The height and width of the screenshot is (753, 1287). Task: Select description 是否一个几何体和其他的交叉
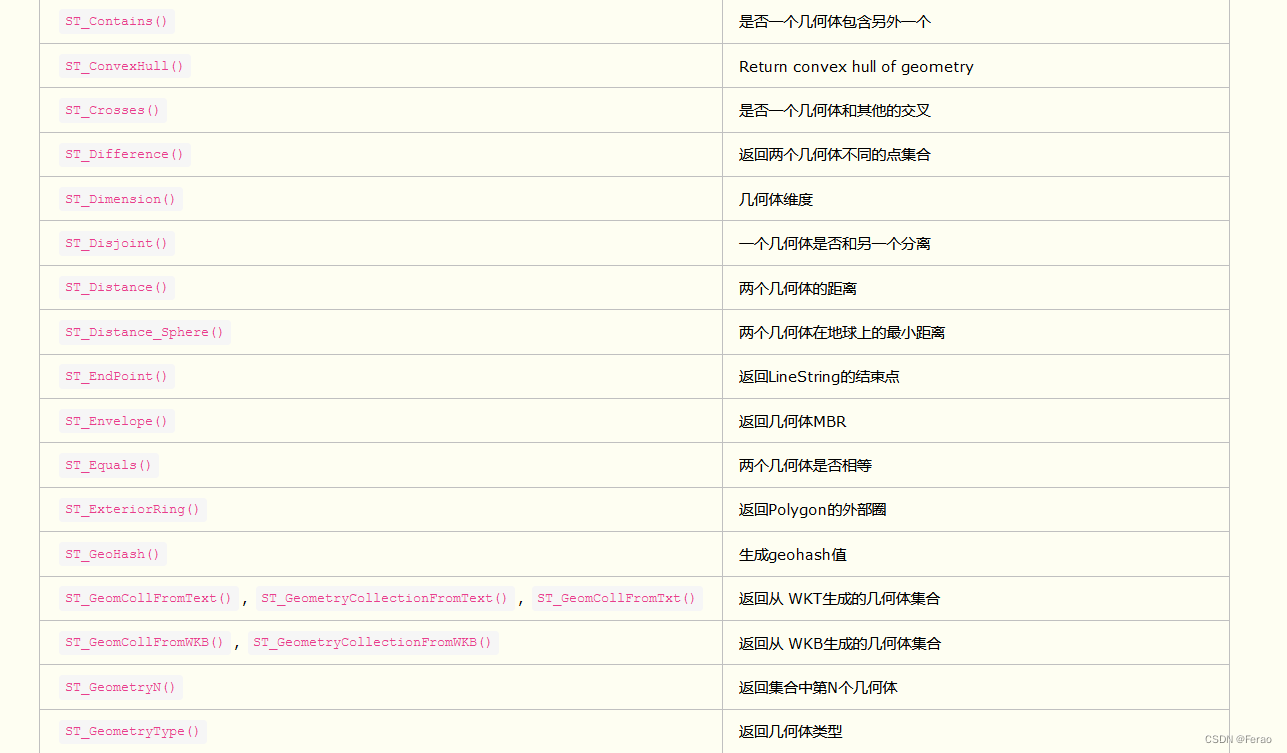(835, 110)
